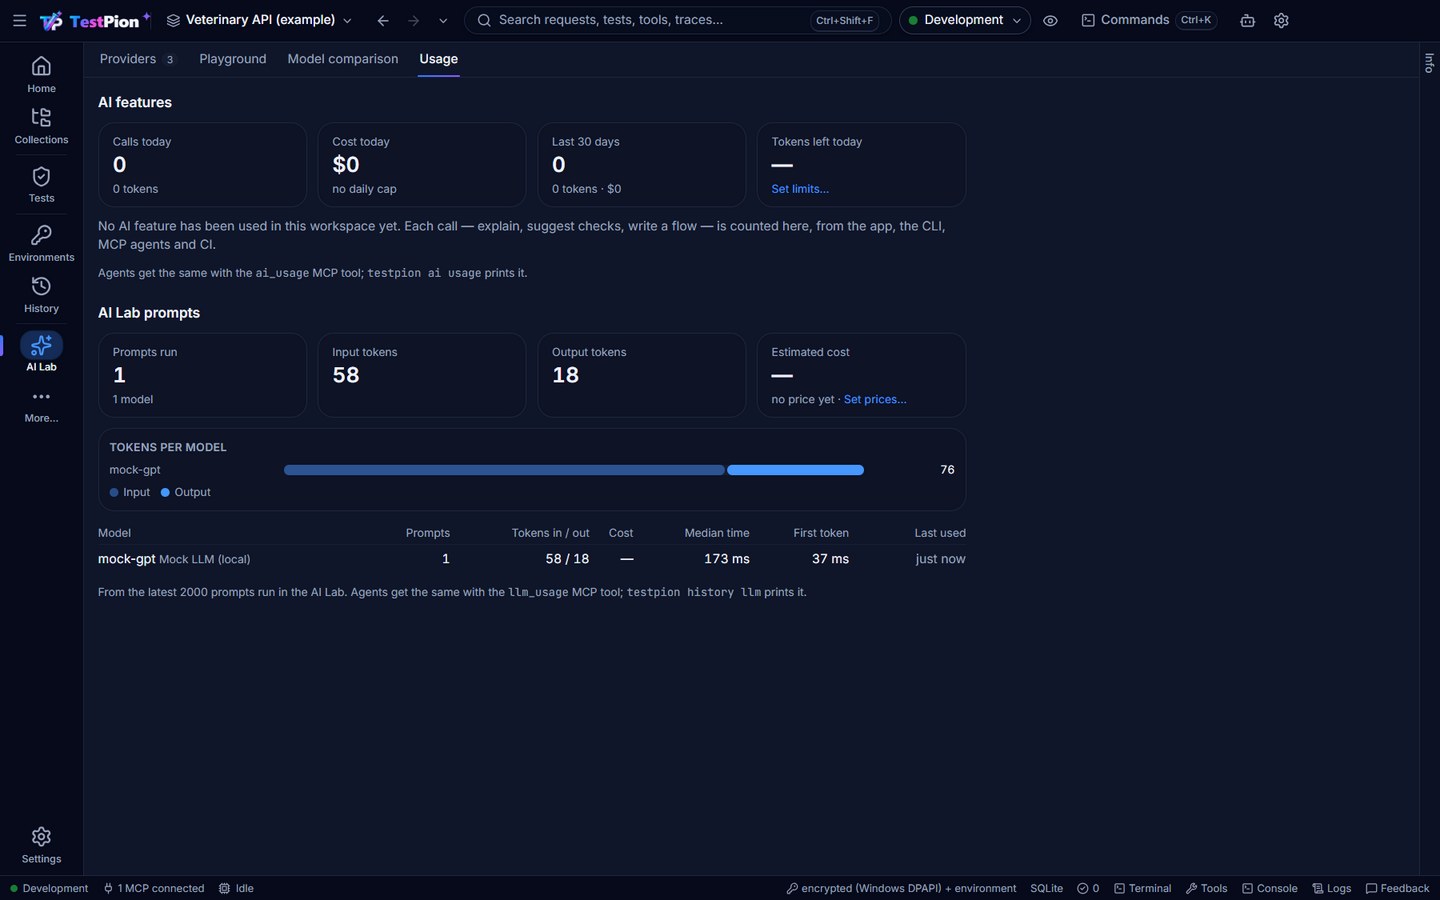Image resolution: width=1440 pixels, height=900 pixels.
Task: Expand the More... sidebar item
Action: pos(41,405)
